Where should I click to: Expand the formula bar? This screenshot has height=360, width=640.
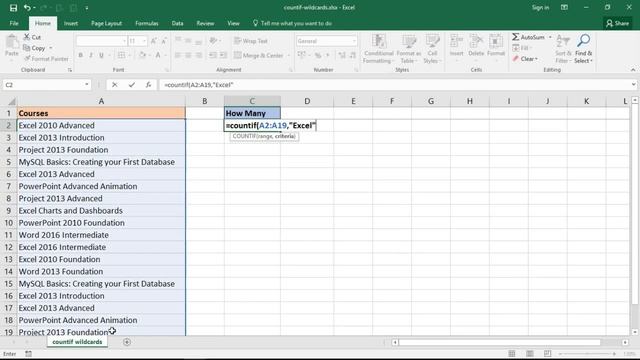(633, 84)
